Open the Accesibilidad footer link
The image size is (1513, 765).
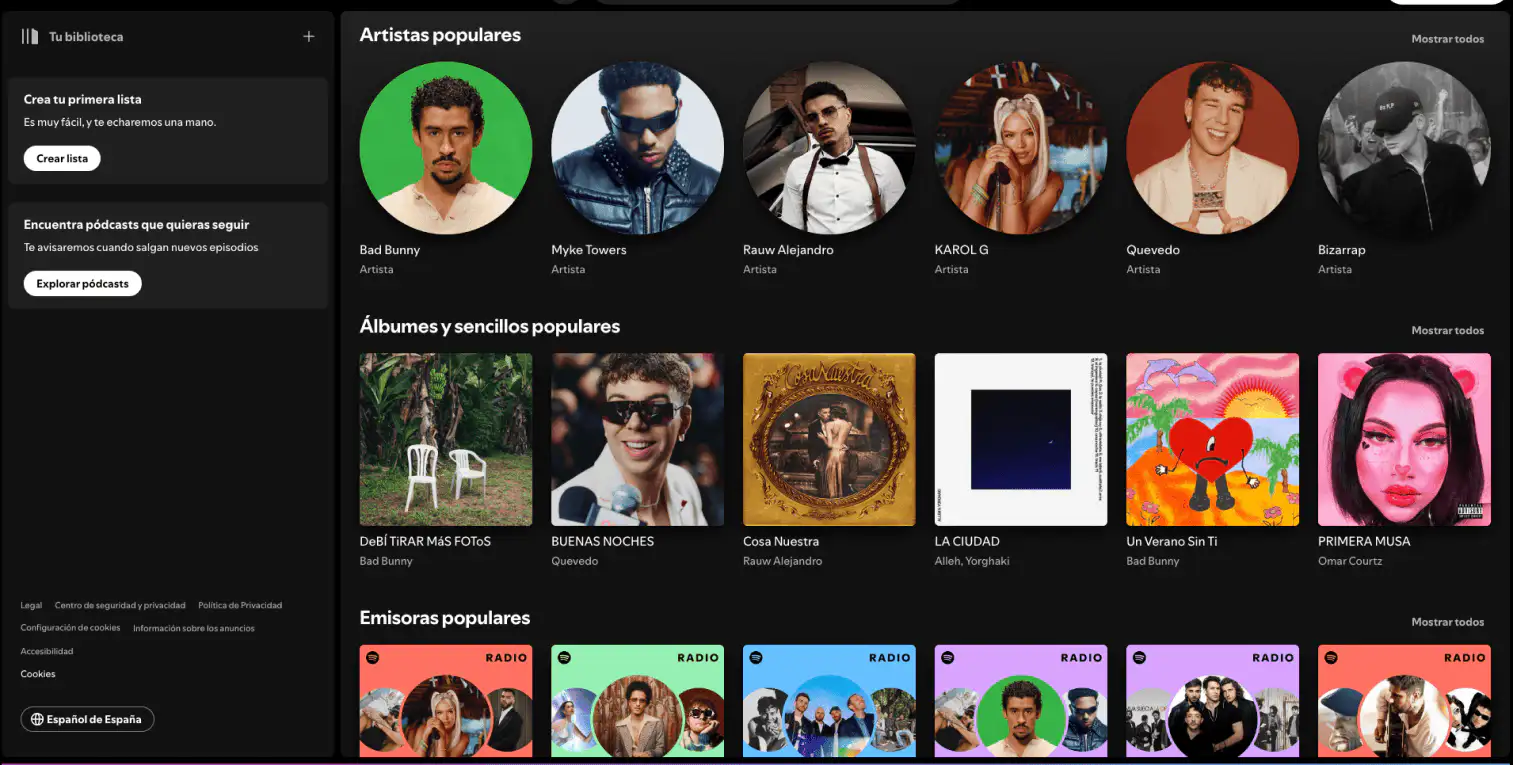coord(47,651)
